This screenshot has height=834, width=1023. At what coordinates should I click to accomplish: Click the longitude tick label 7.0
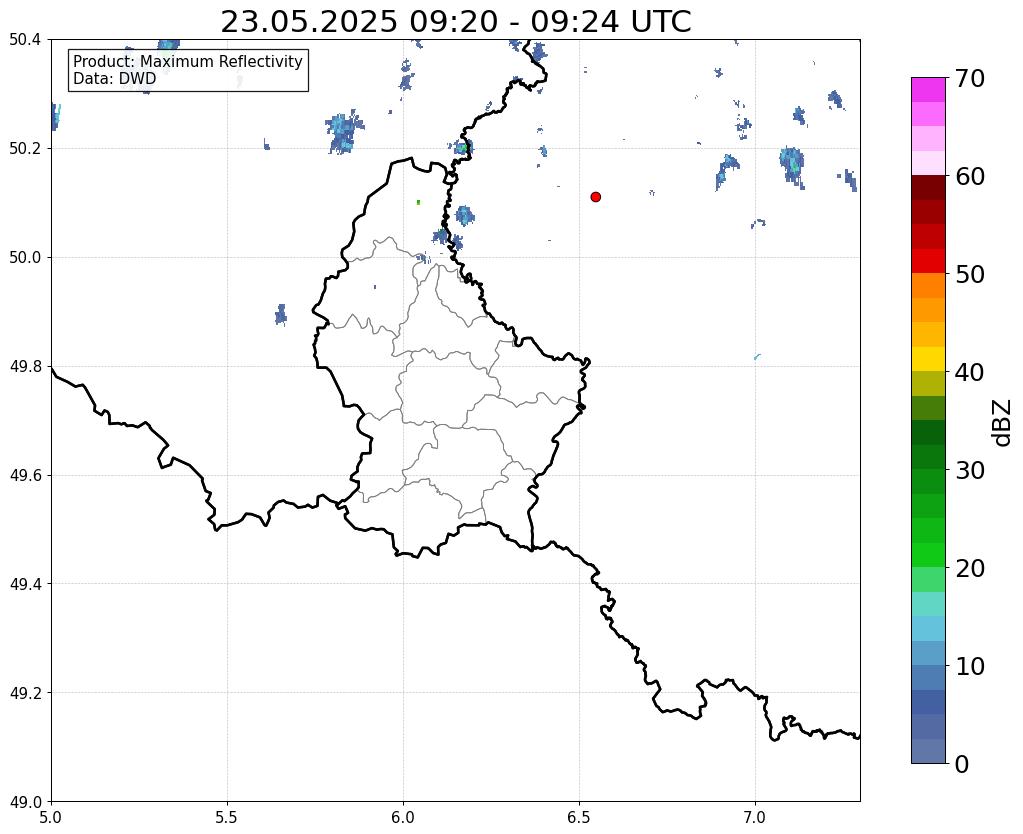click(x=755, y=817)
